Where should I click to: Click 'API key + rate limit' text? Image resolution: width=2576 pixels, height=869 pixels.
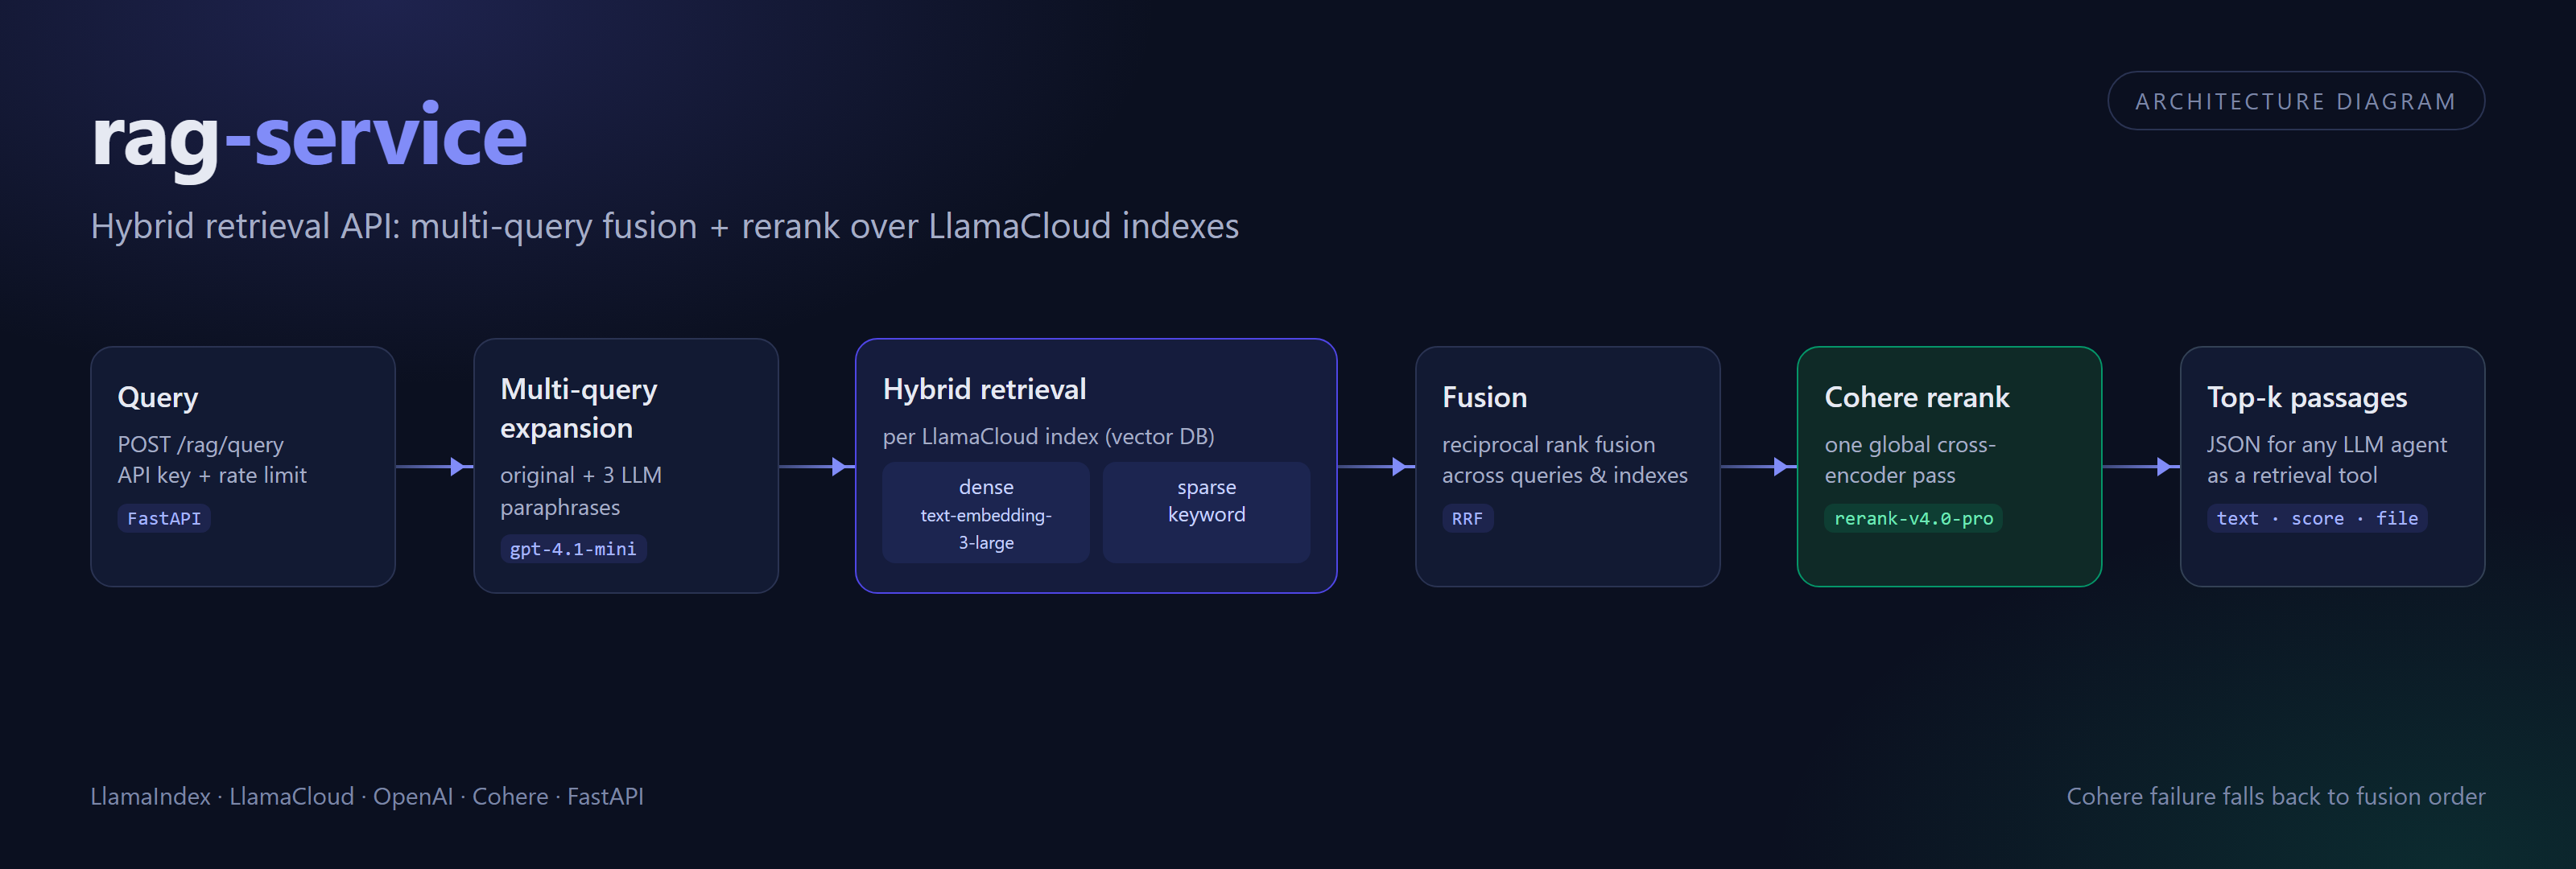pos(212,475)
